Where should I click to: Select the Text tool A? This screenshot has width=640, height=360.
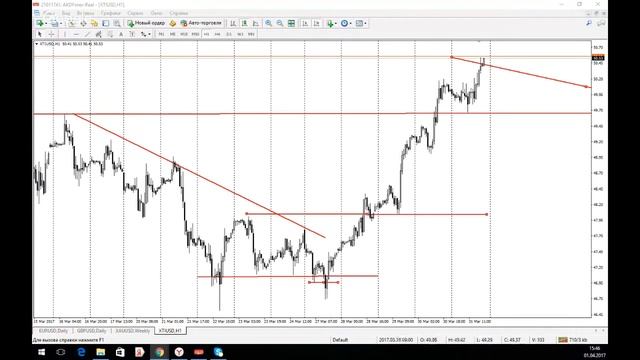point(121,34)
